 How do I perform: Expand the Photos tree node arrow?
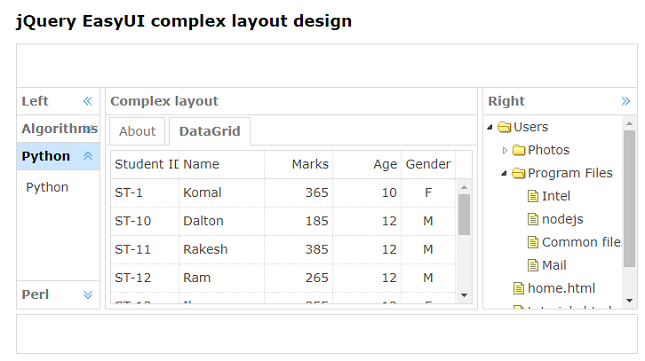click(x=505, y=150)
